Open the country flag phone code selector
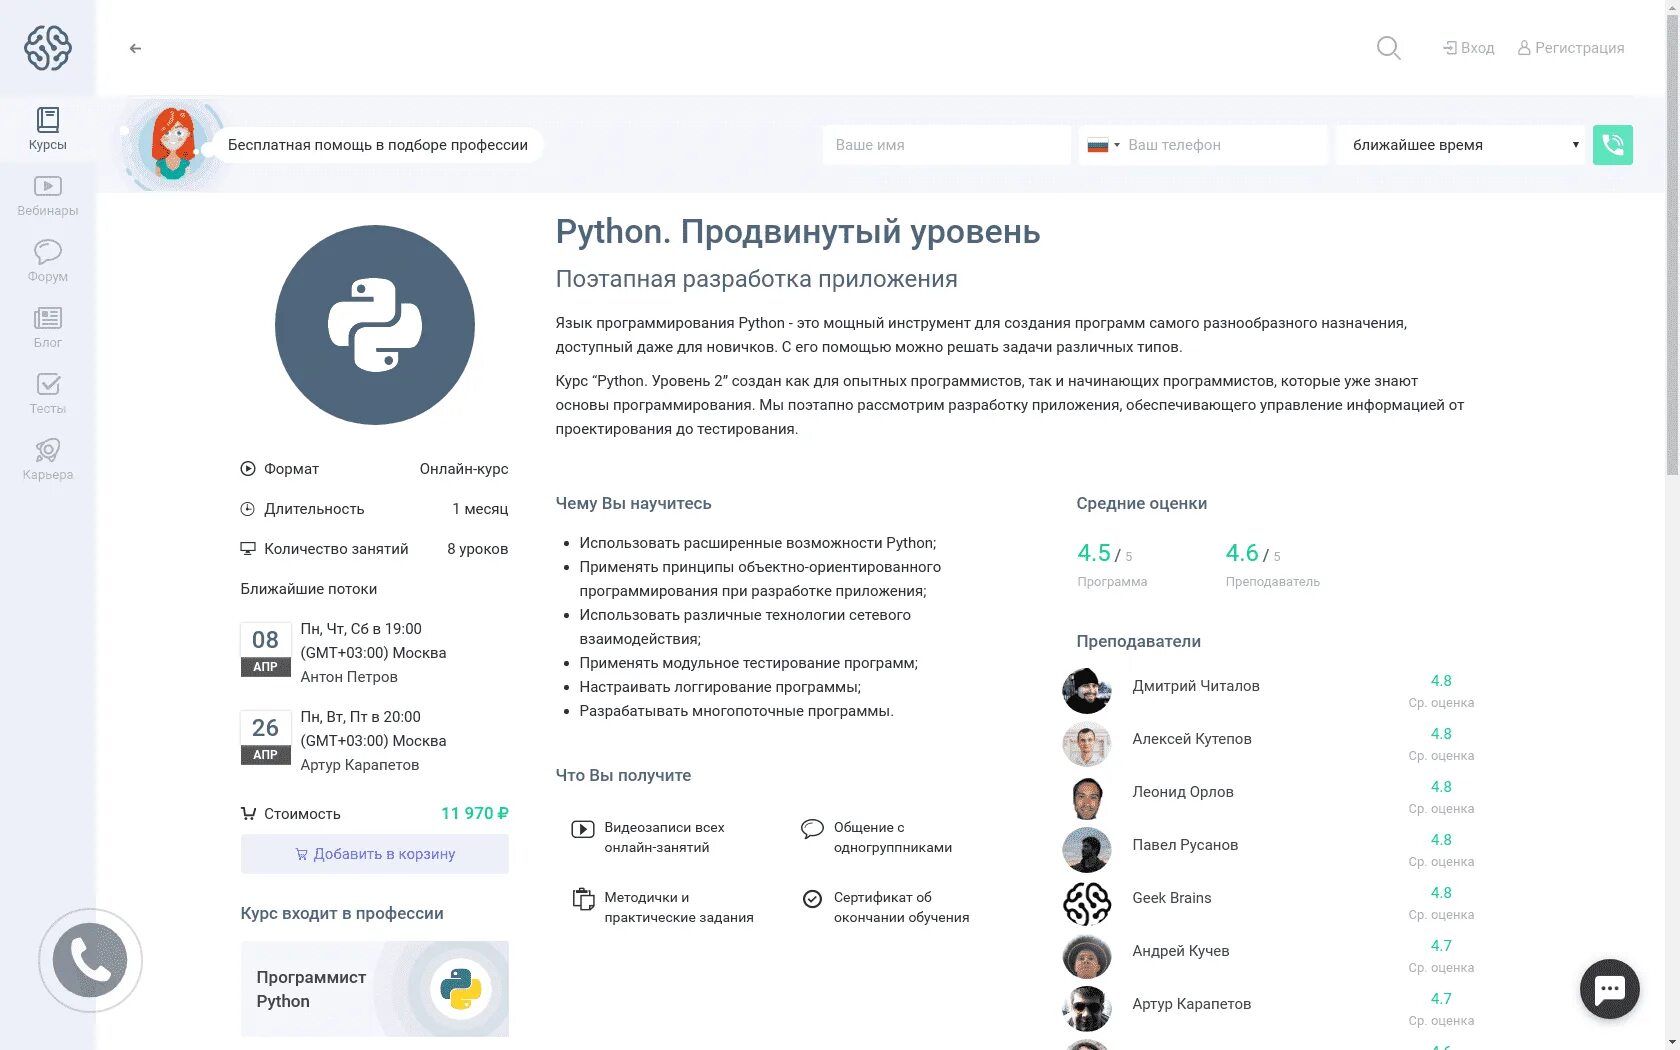Viewport: 1680px width, 1050px height. point(1103,145)
